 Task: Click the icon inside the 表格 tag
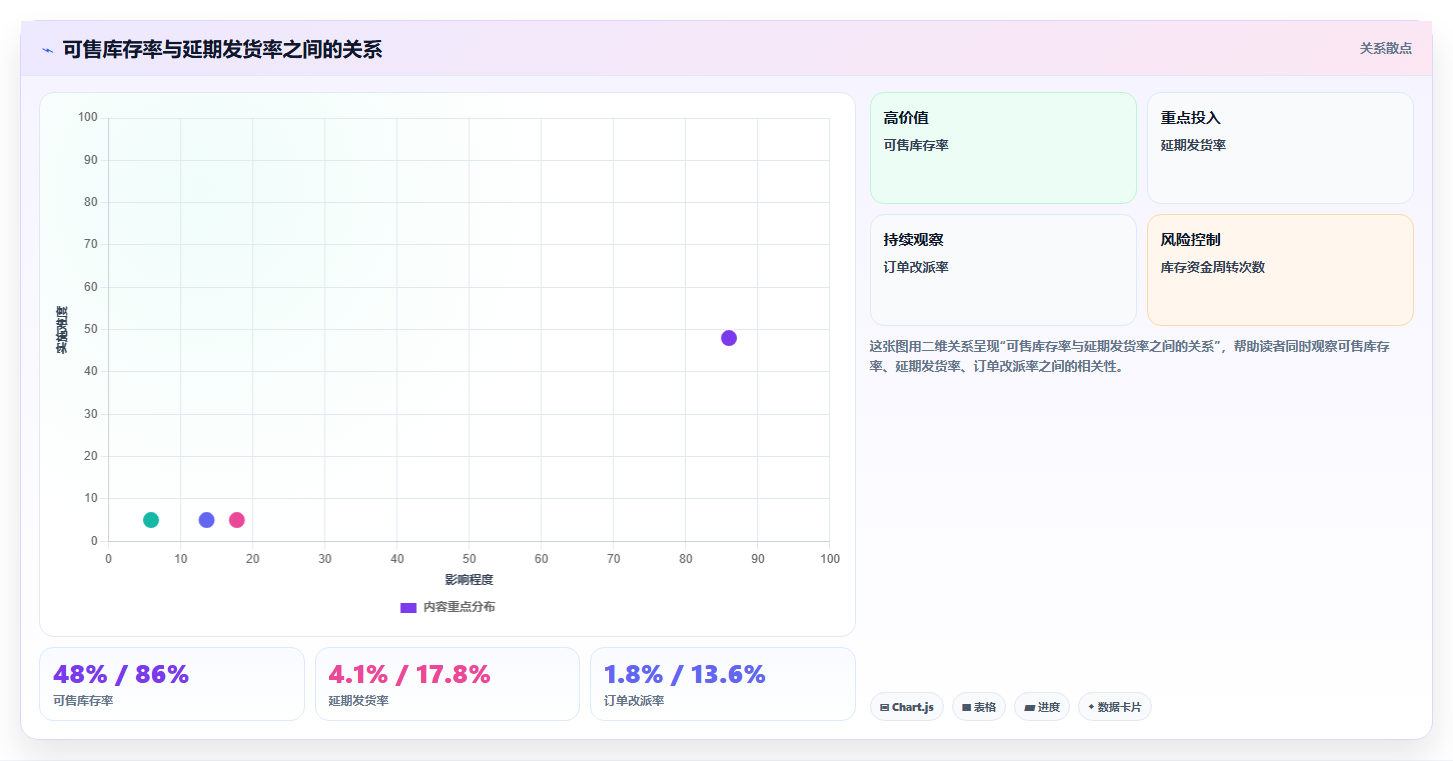[966, 707]
